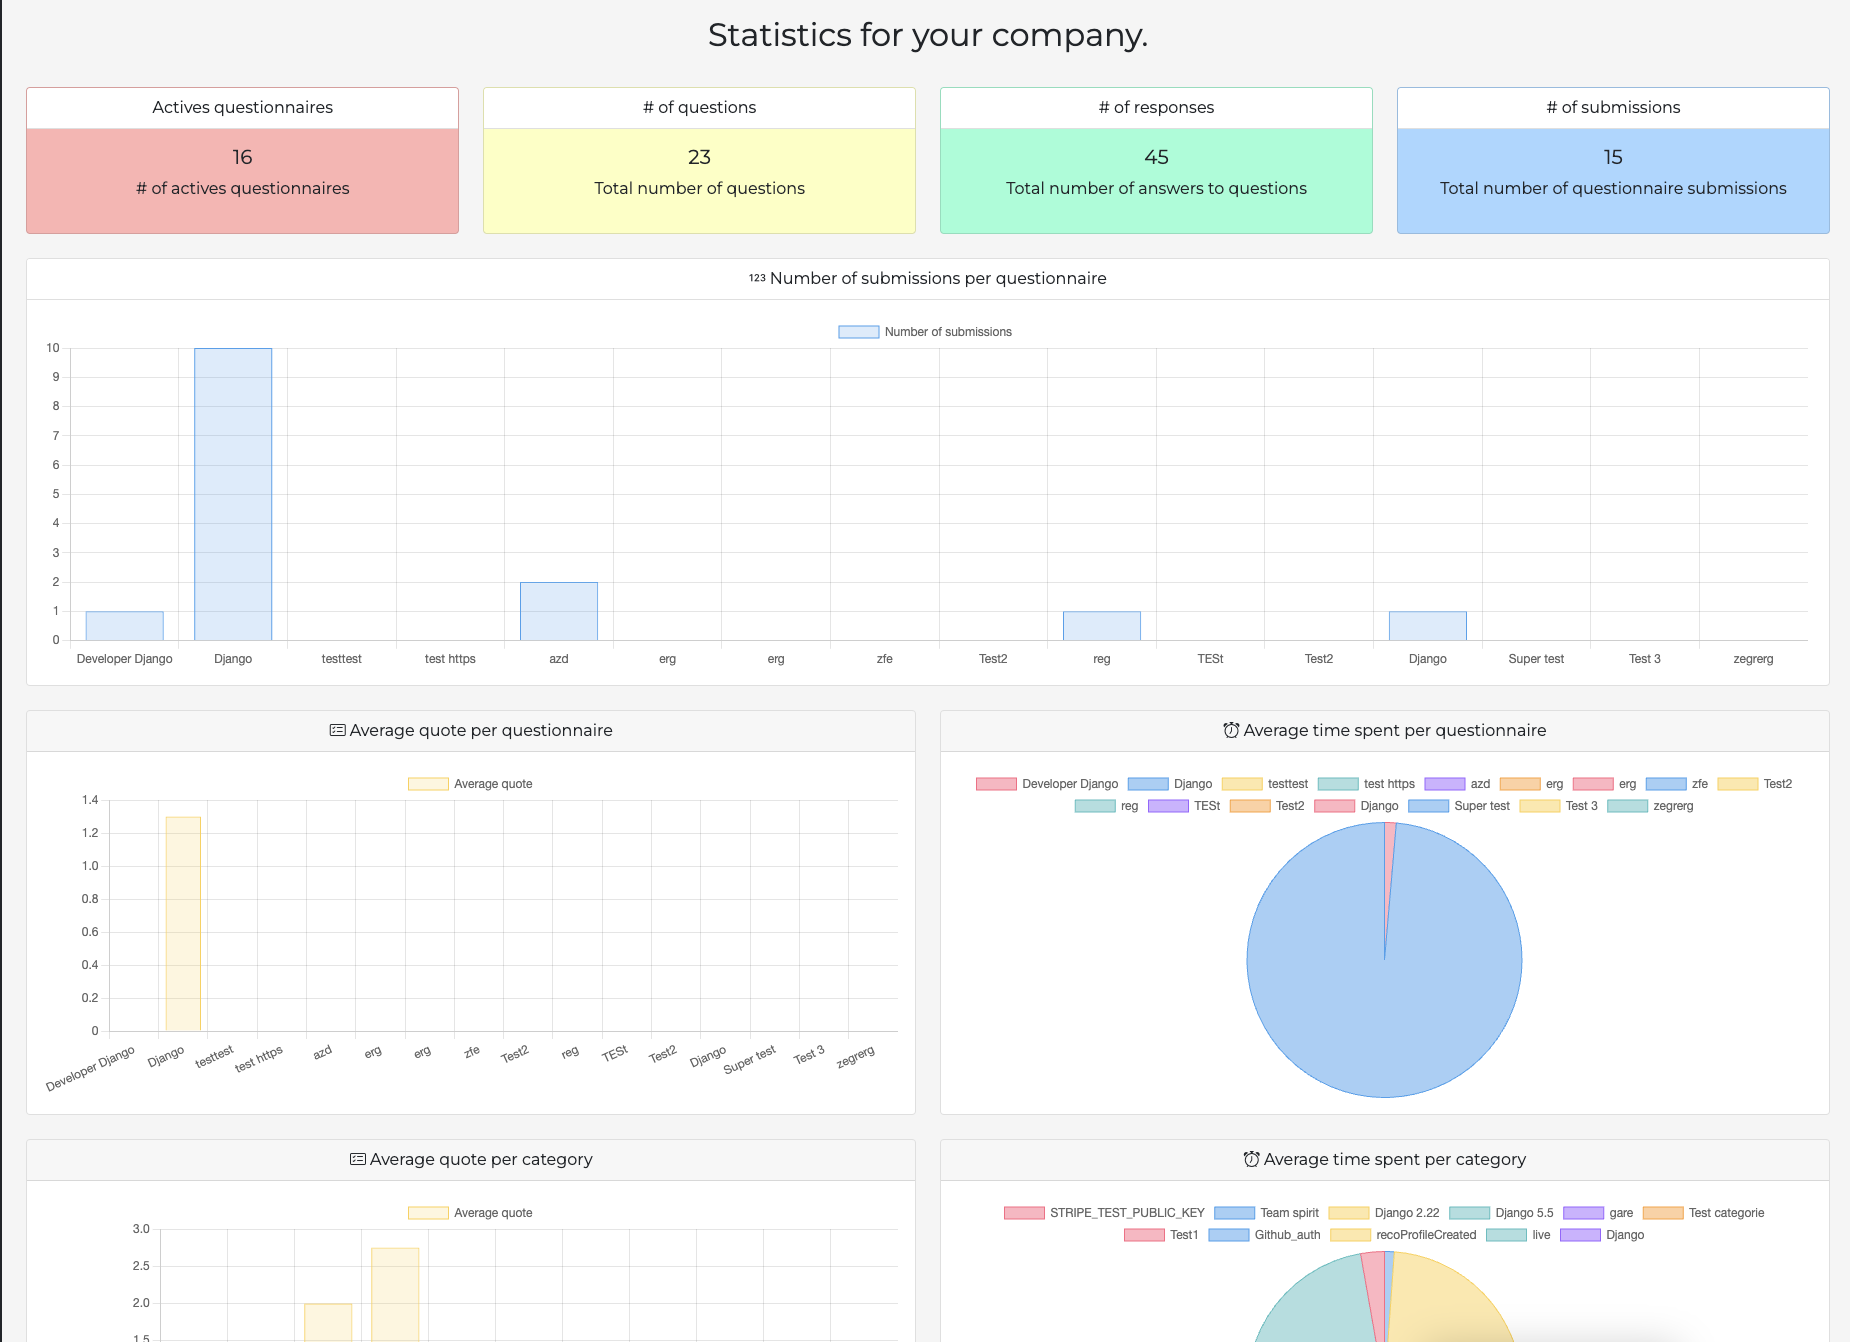The height and width of the screenshot is (1342, 1850).
Task: Click the Statistics for your company heading
Action: [x=928, y=35]
